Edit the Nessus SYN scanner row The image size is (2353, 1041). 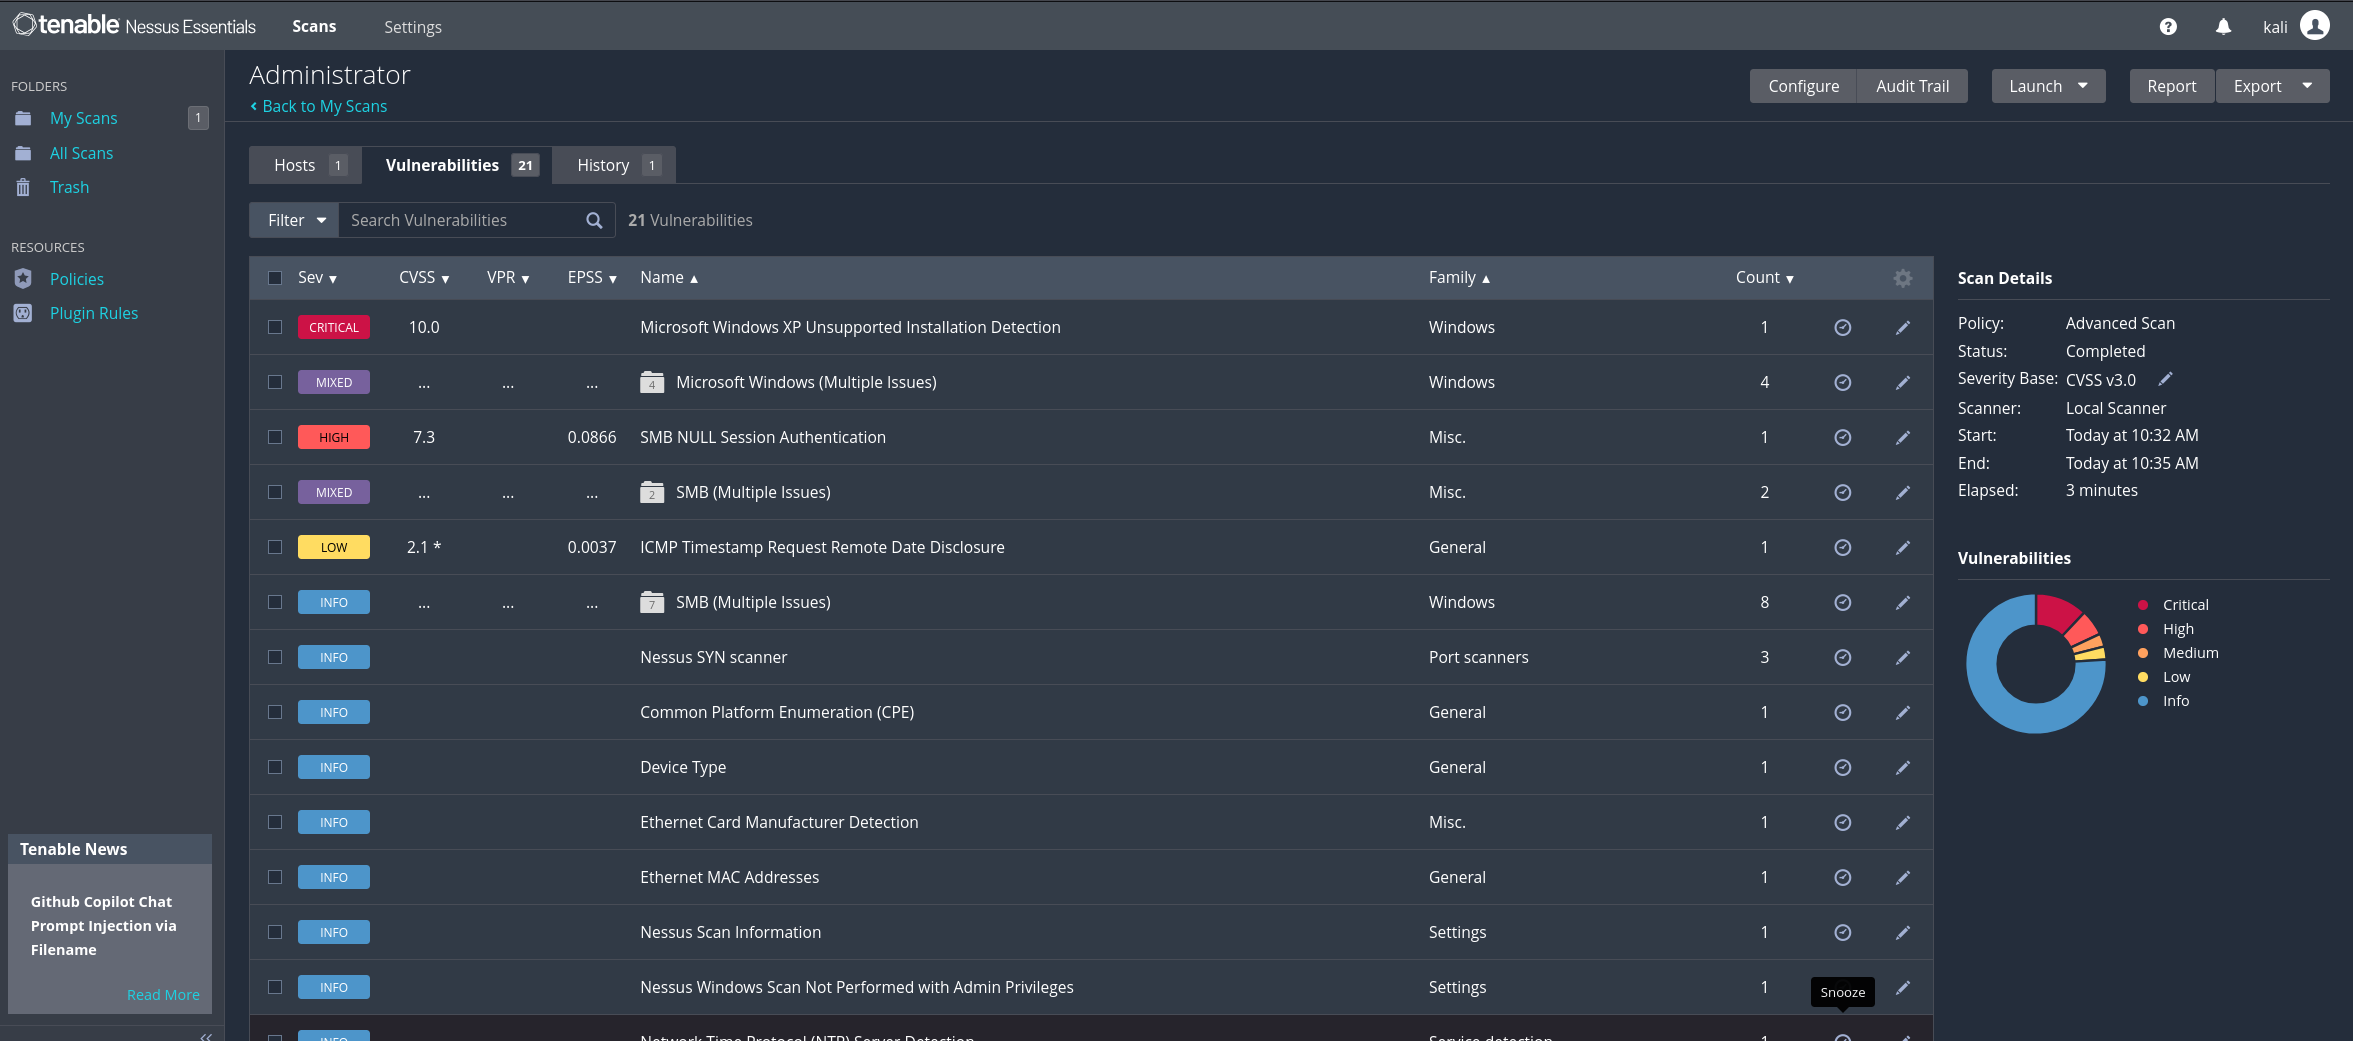coord(1903,658)
